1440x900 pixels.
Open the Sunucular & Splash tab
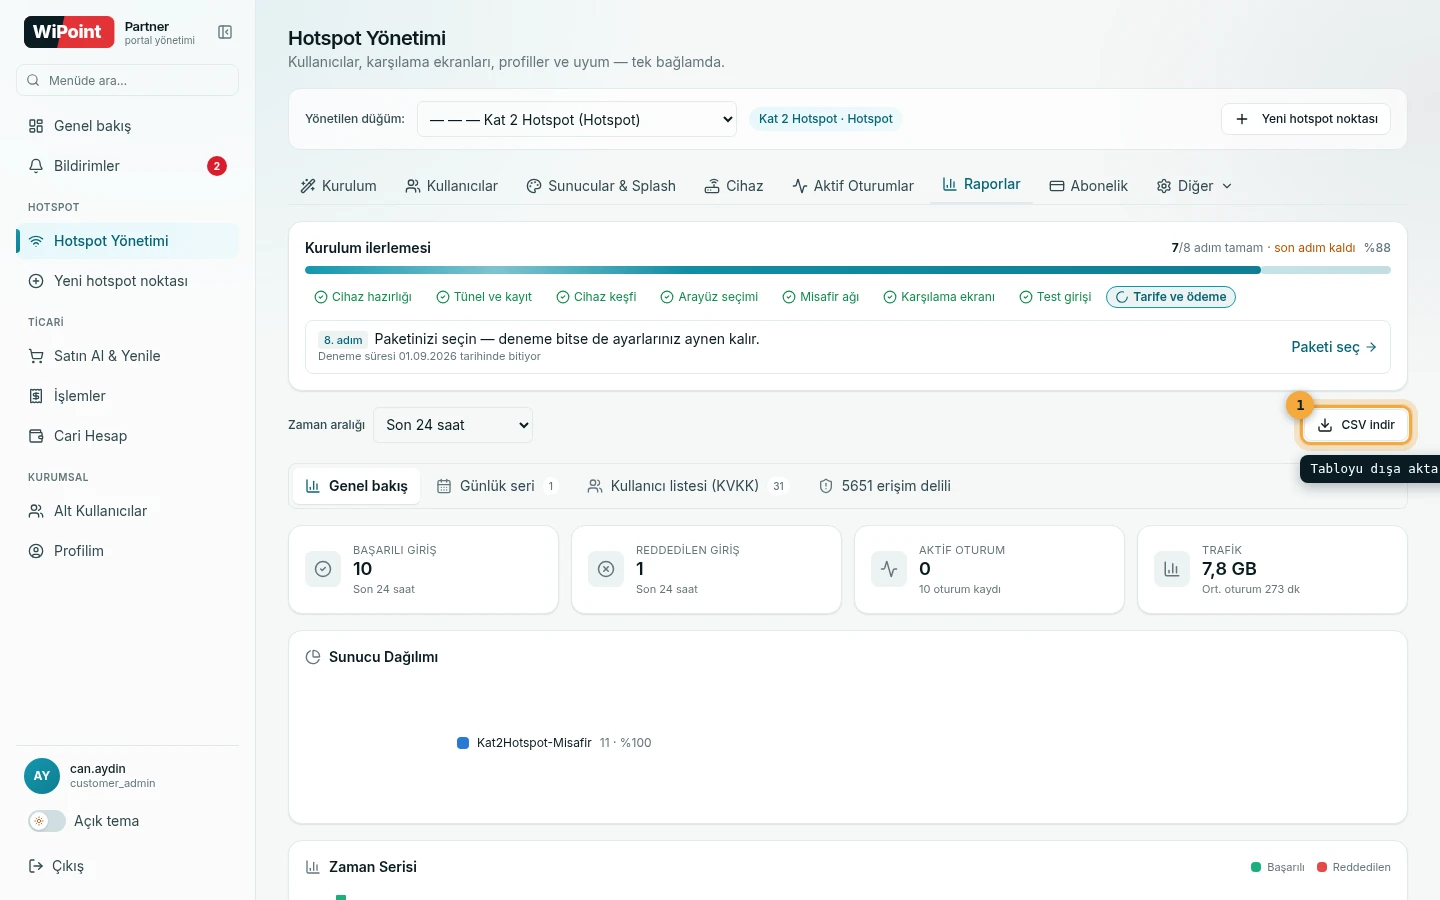(601, 186)
